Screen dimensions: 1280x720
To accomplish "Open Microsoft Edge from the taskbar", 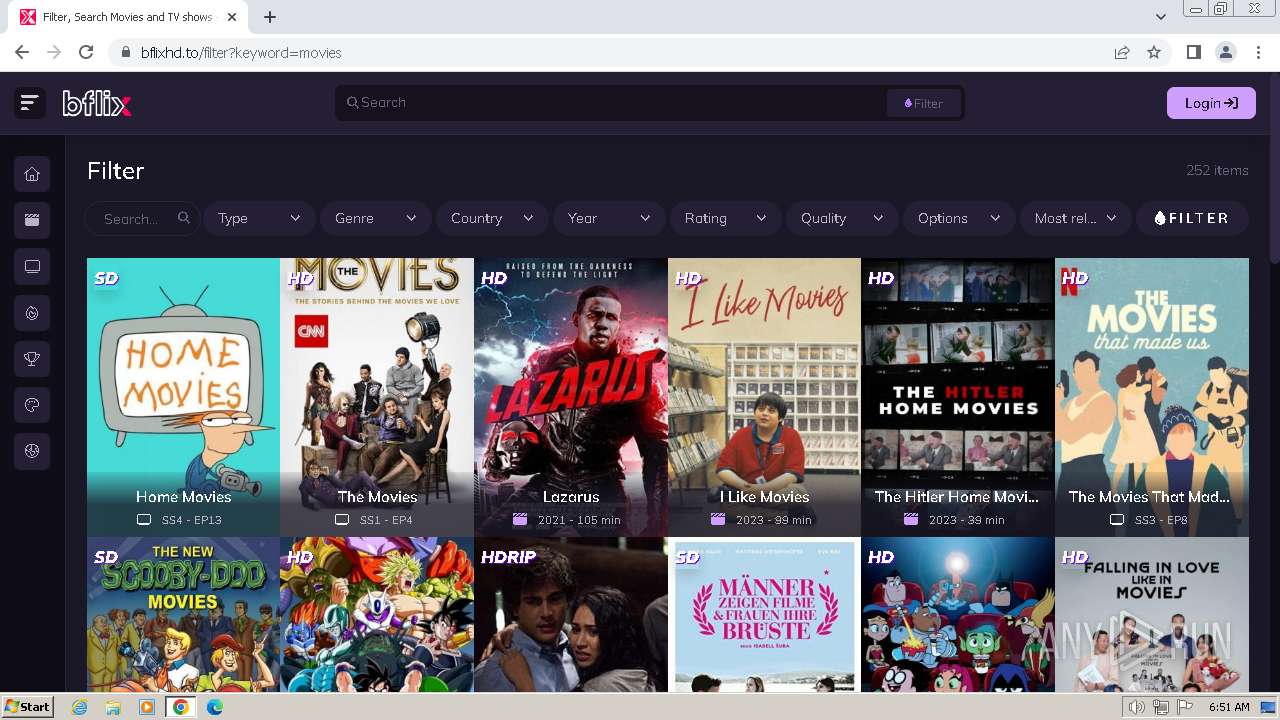I will [x=214, y=707].
